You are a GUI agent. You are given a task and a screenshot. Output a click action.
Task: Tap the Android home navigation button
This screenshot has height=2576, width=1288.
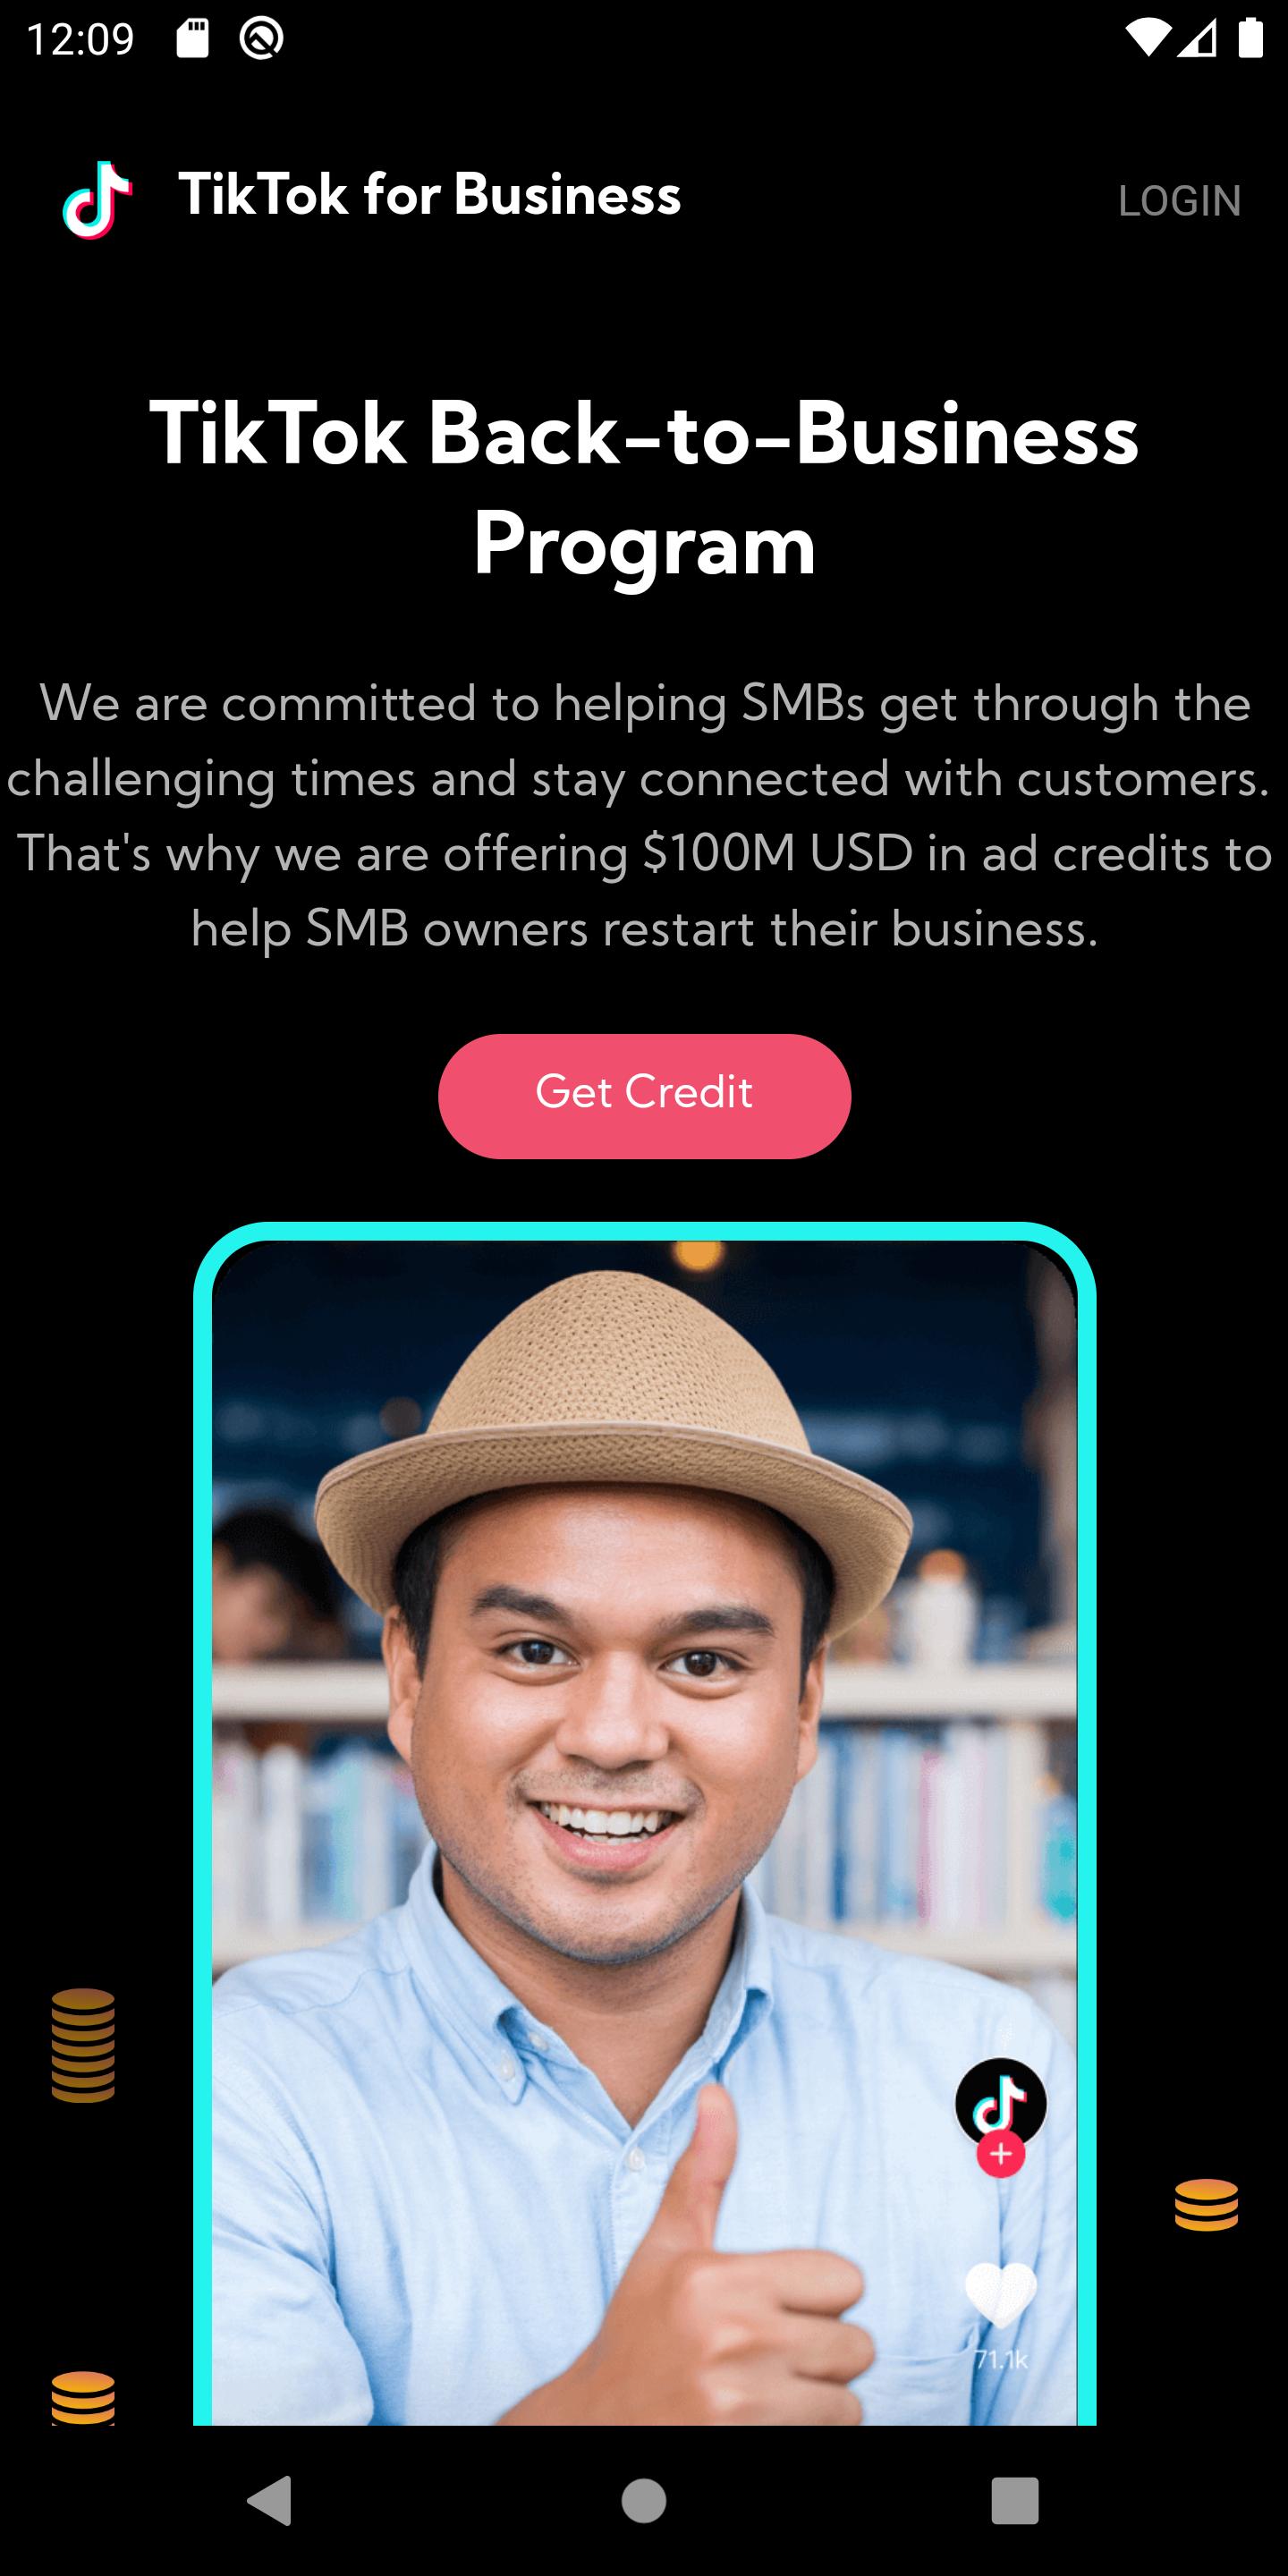pyautogui.click(x=643, y=2501)
